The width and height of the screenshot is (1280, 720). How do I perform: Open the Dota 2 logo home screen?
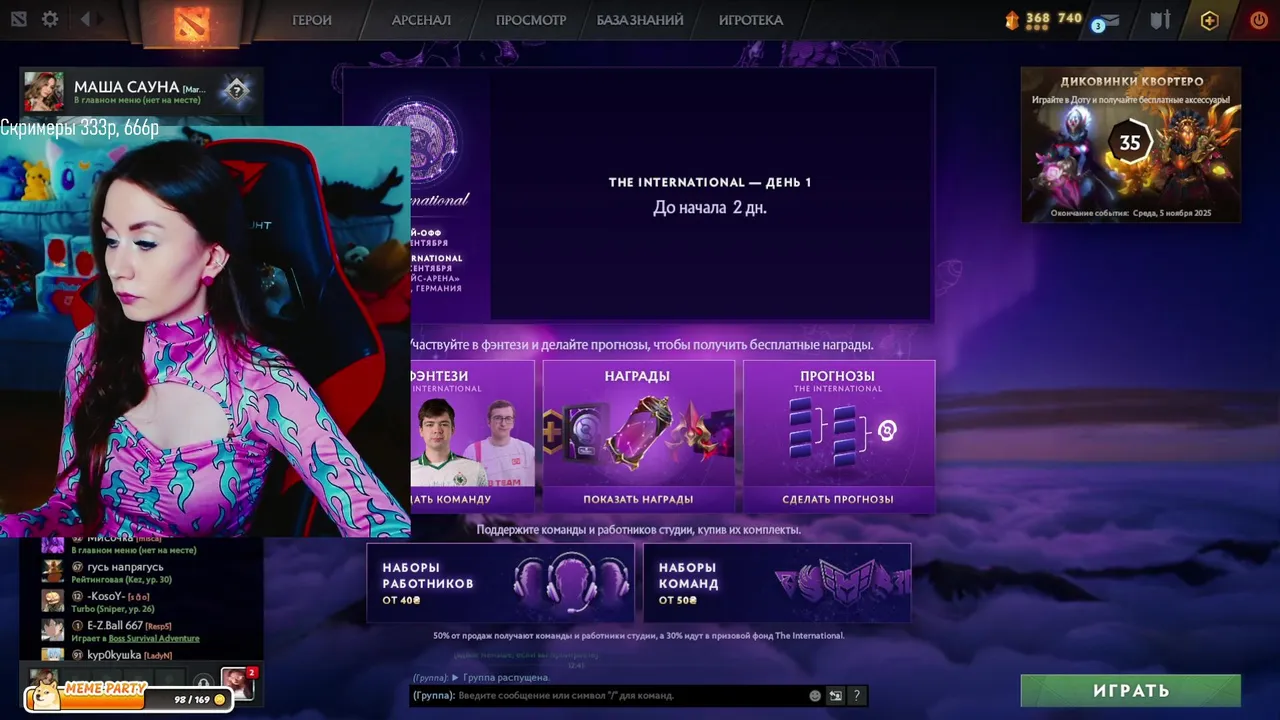tap(192, 22)
